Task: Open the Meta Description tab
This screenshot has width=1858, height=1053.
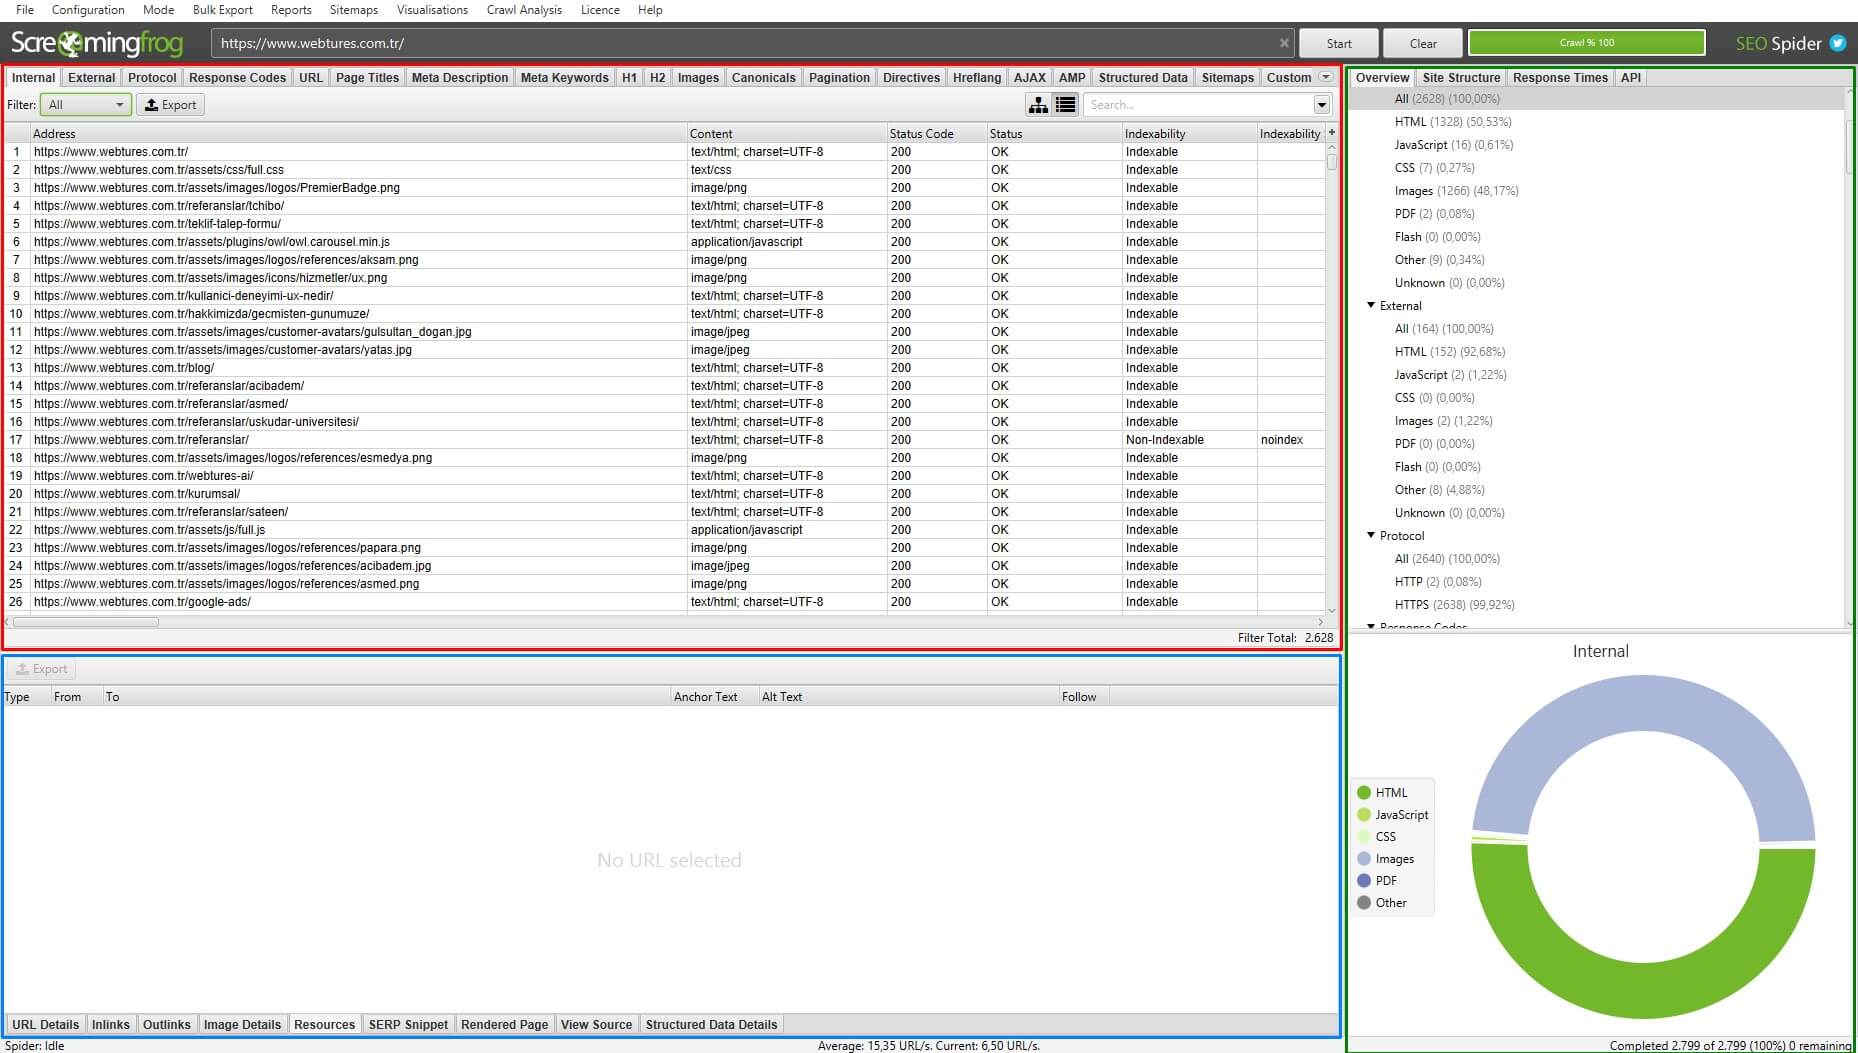Action: pos(460,77)
